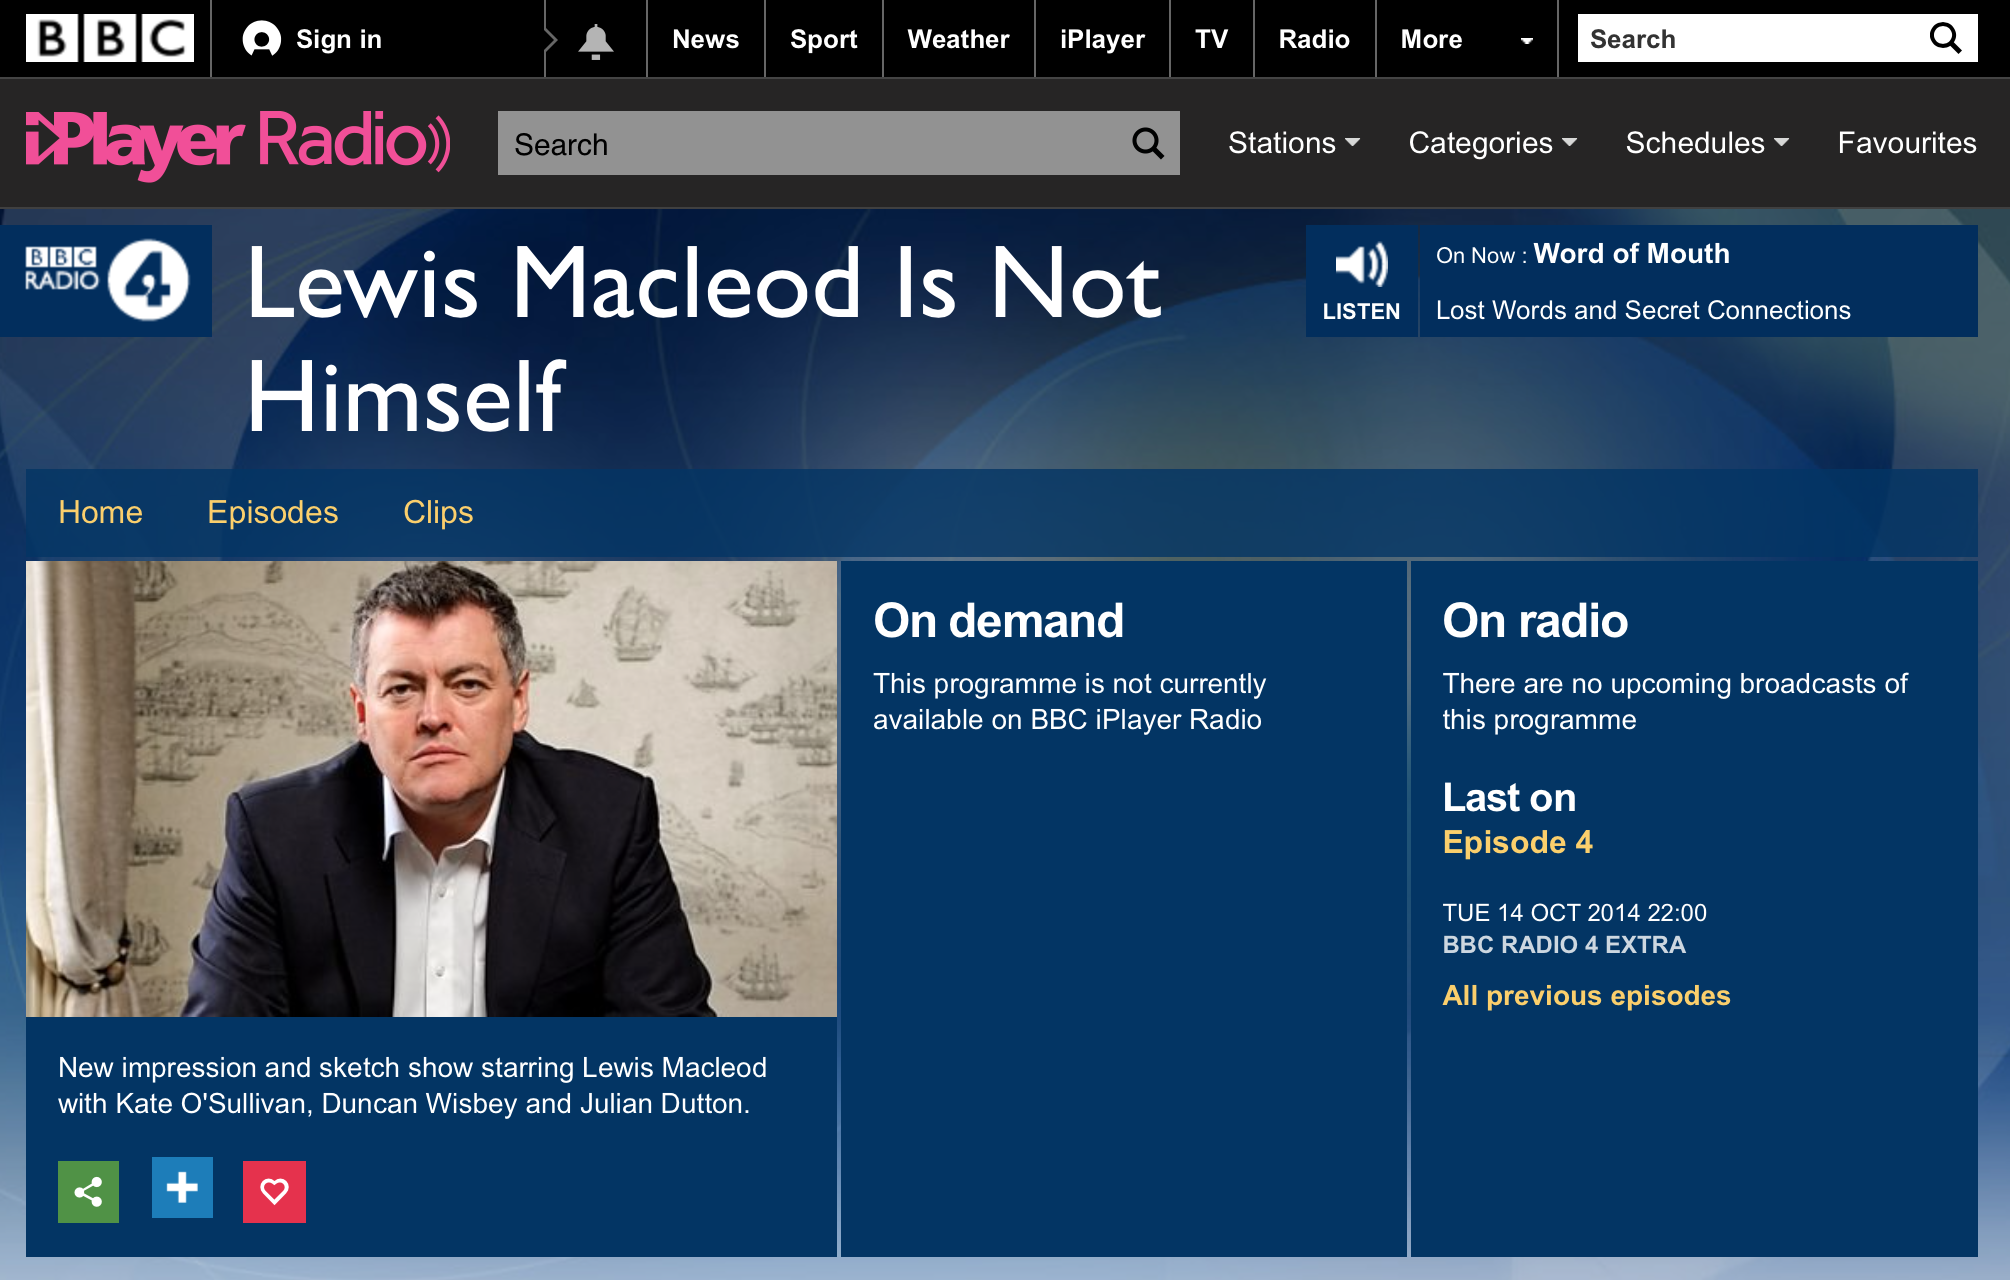The height and width of the screenshot is (1280, 2010).
Task: Open the TV section
Action: click(1211, 39)
